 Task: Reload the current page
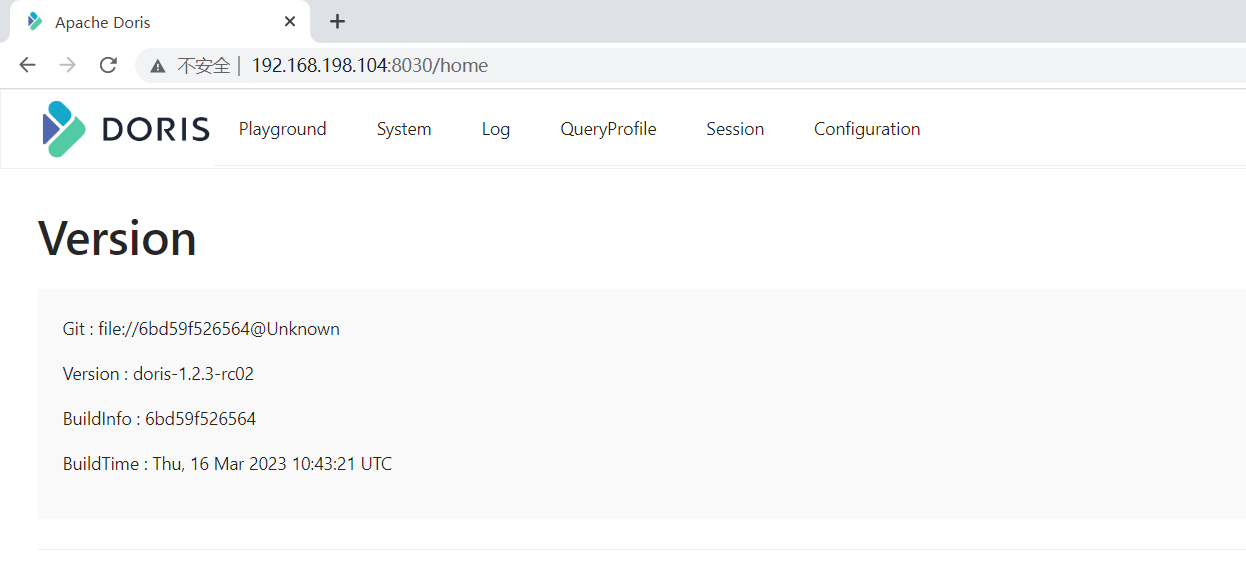[108, 65]
